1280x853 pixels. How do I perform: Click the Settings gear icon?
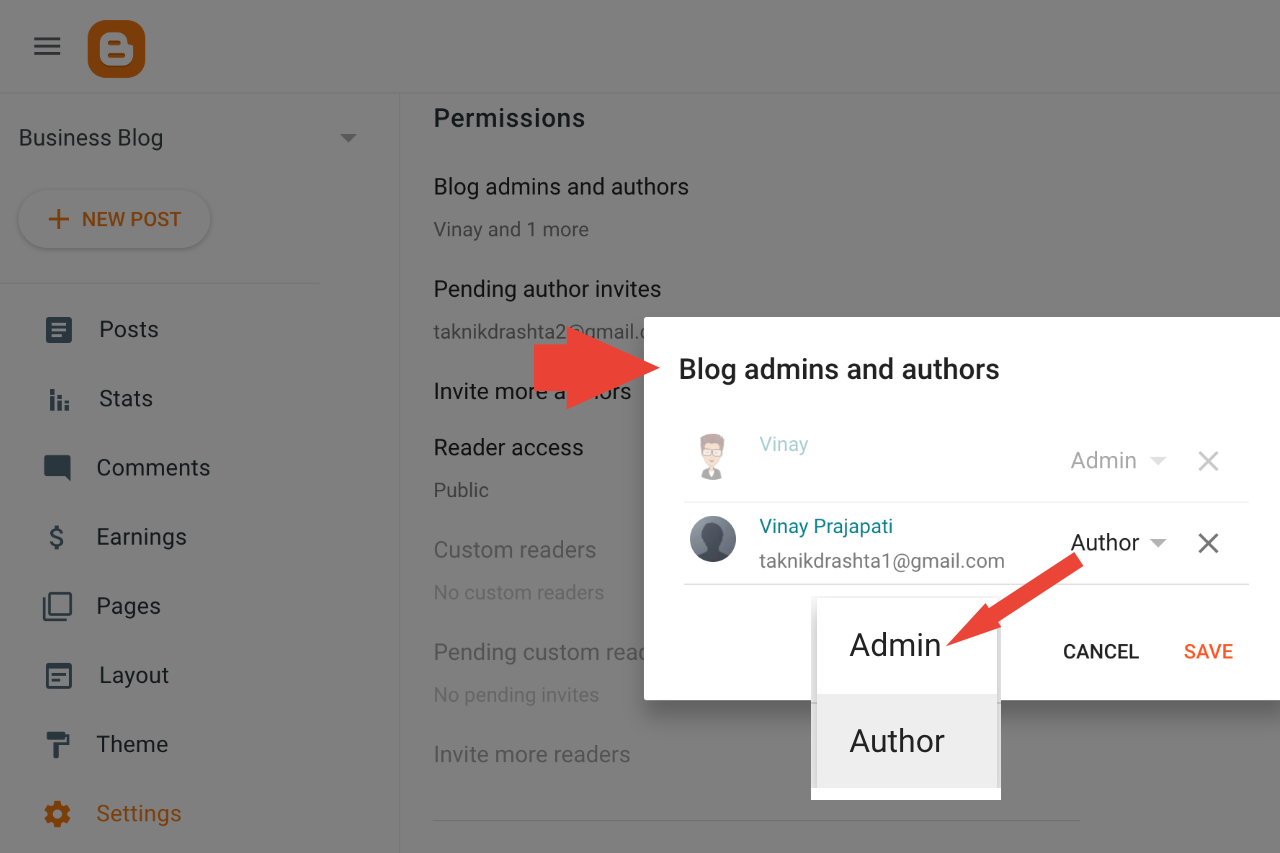pyautogui.click(x=58, y=814)
